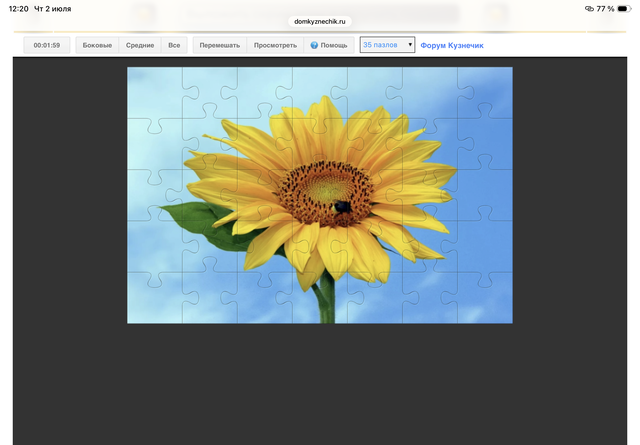Screen dimensions: 640x445
Task: Tap the date Чт 2 июля
Action: (x=53, y=9)
